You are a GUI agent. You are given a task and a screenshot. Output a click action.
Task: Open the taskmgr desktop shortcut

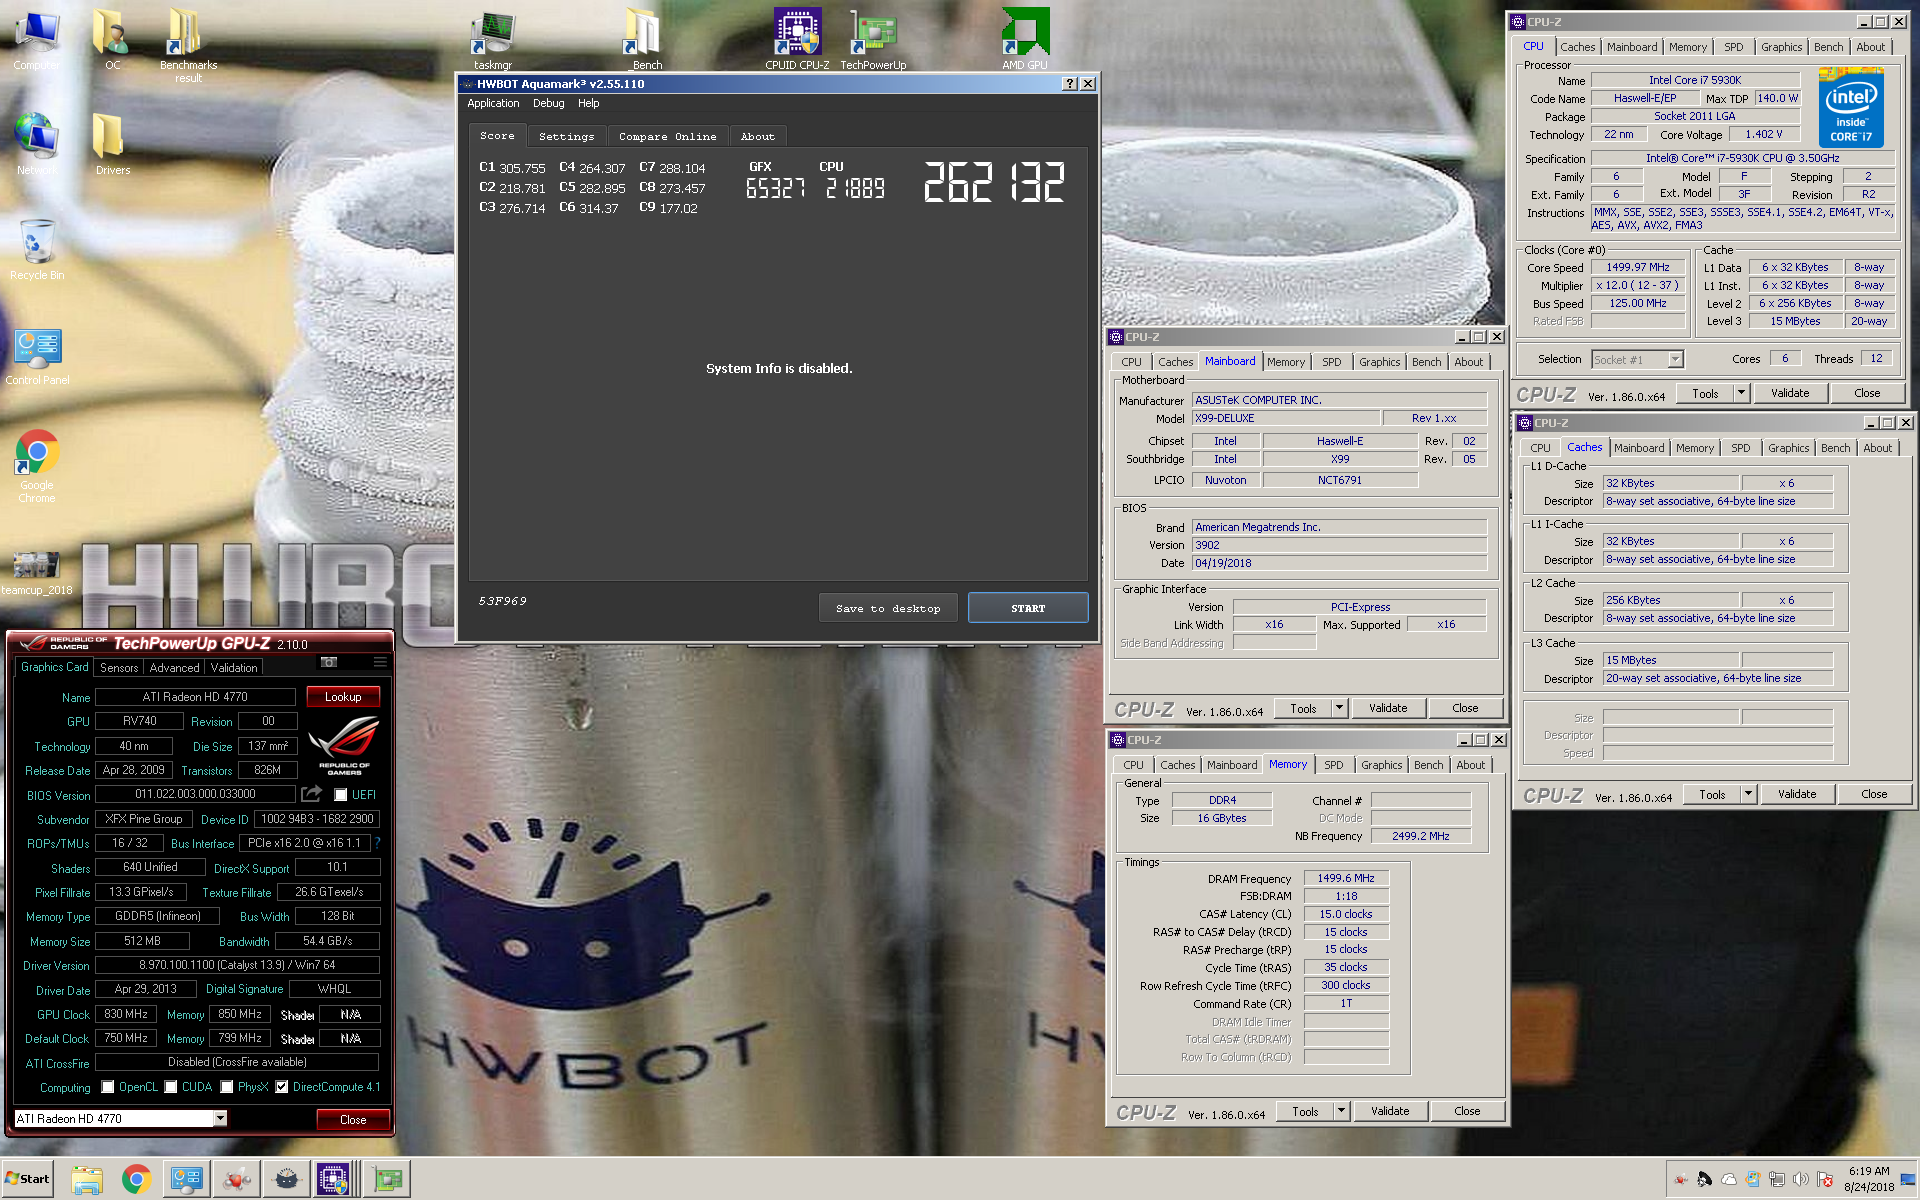coord(493,39)
